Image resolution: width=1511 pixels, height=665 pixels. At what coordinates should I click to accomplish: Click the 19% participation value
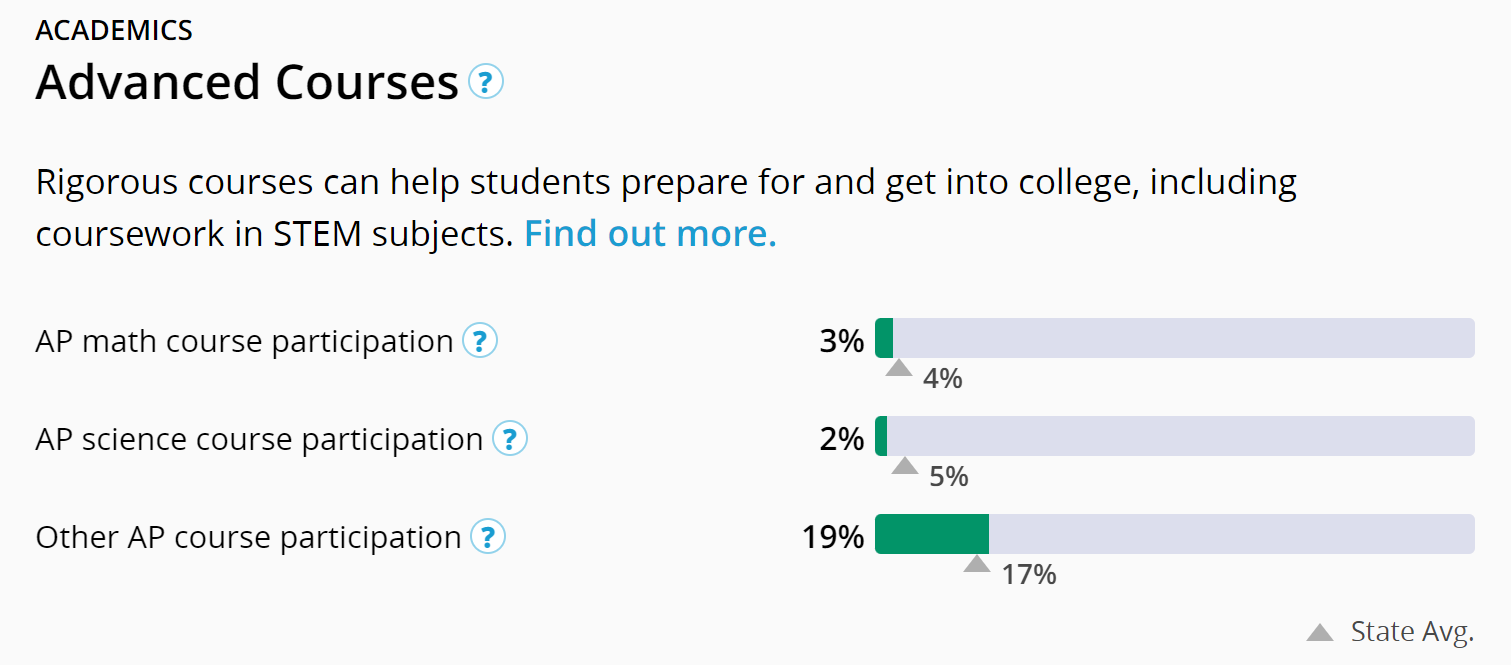[832, 537]
